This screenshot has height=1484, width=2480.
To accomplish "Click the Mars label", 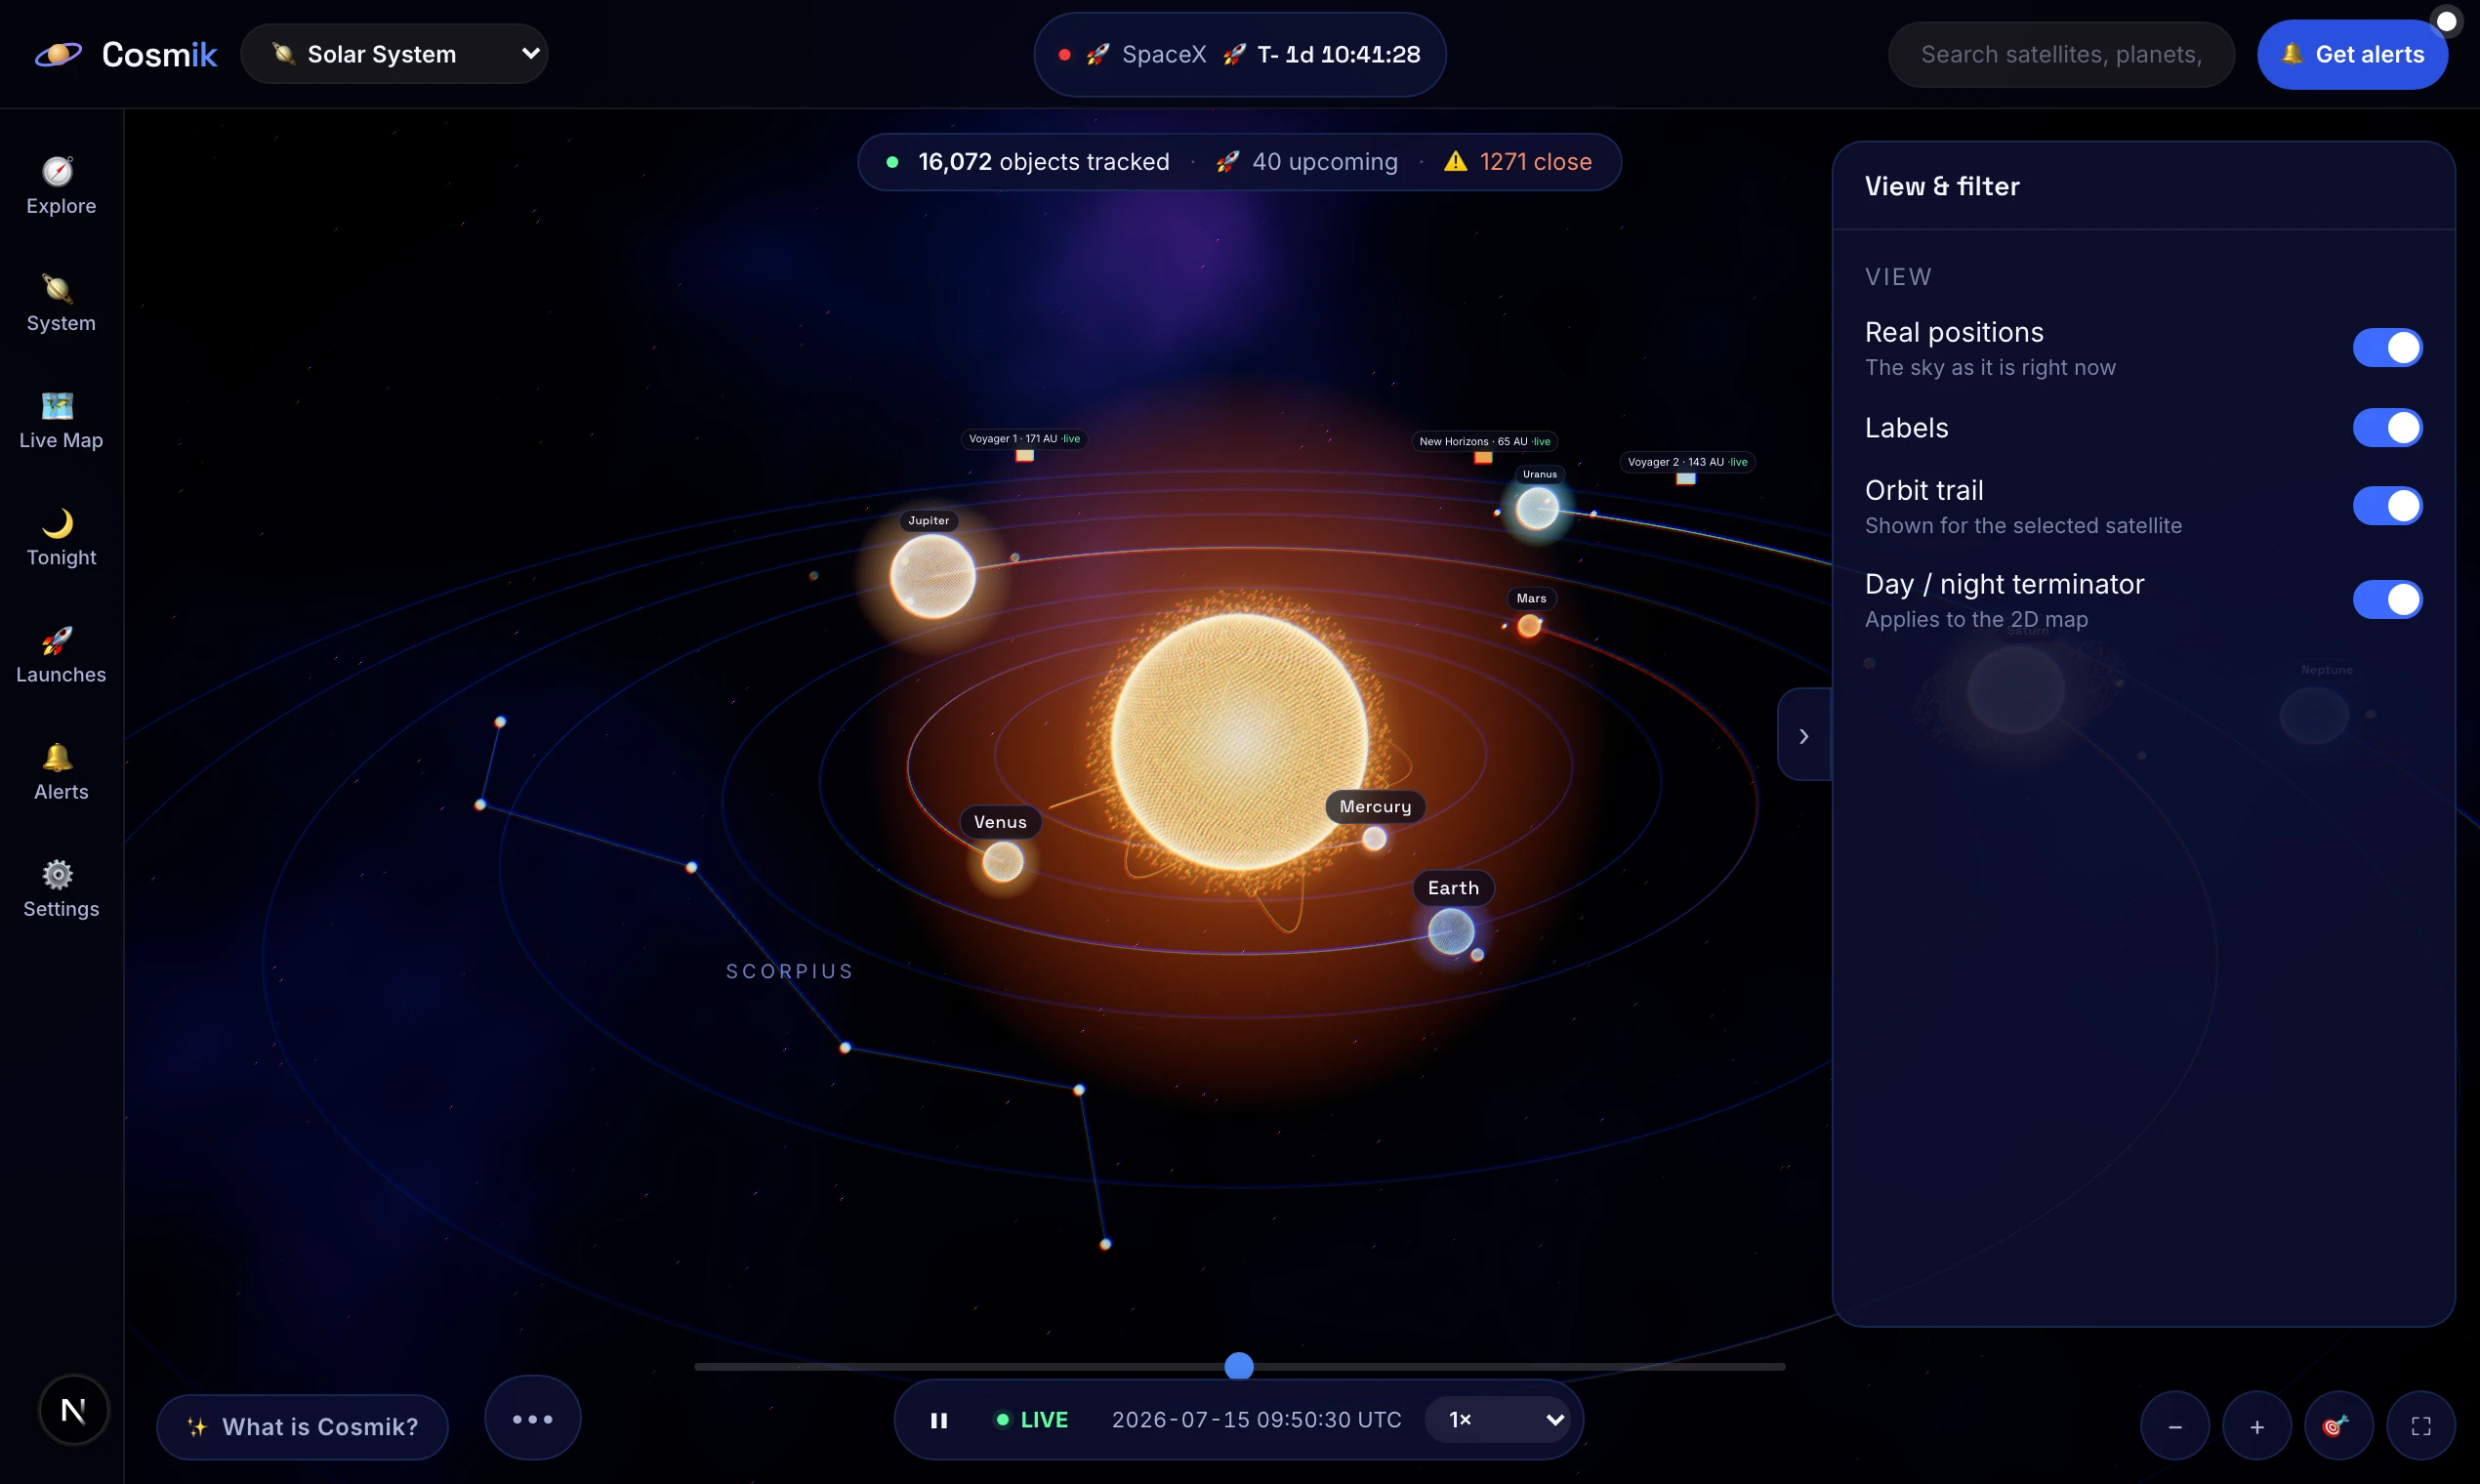I will pos(1531,598).
